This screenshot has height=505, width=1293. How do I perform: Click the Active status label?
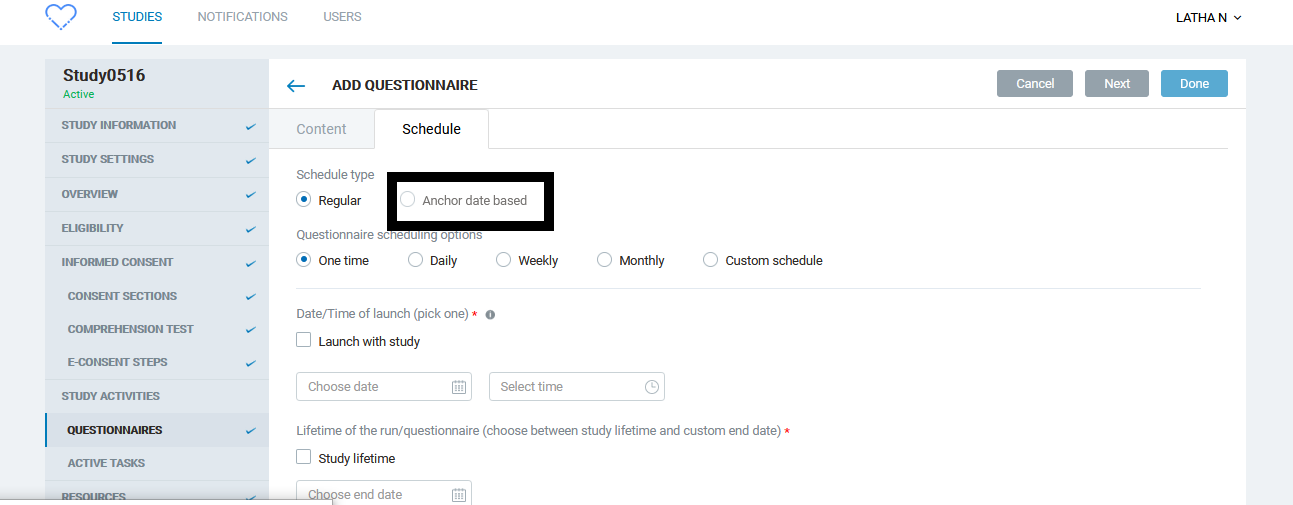point(78,94)
